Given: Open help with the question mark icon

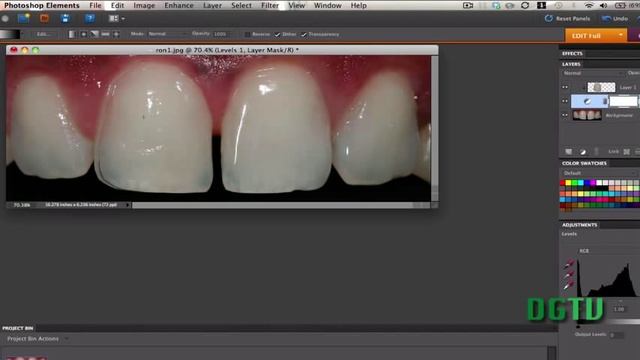Looking at the screenshot, I should pos(90,18).
